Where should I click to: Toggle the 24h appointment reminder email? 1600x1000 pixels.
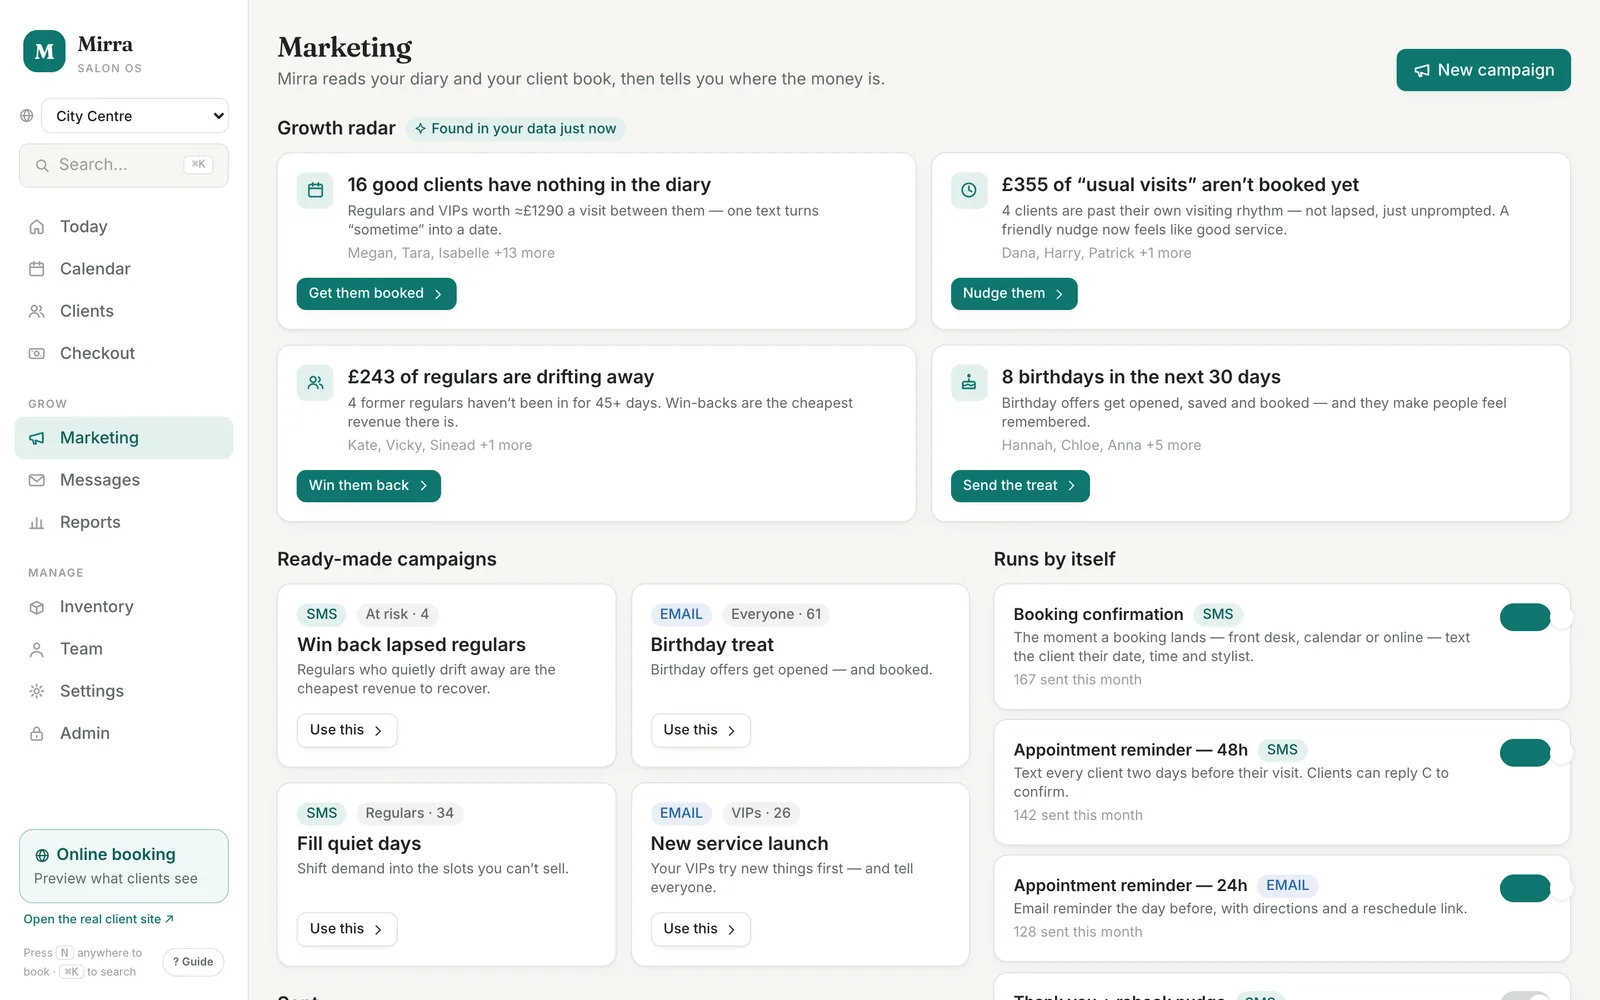pos(1525,888)
